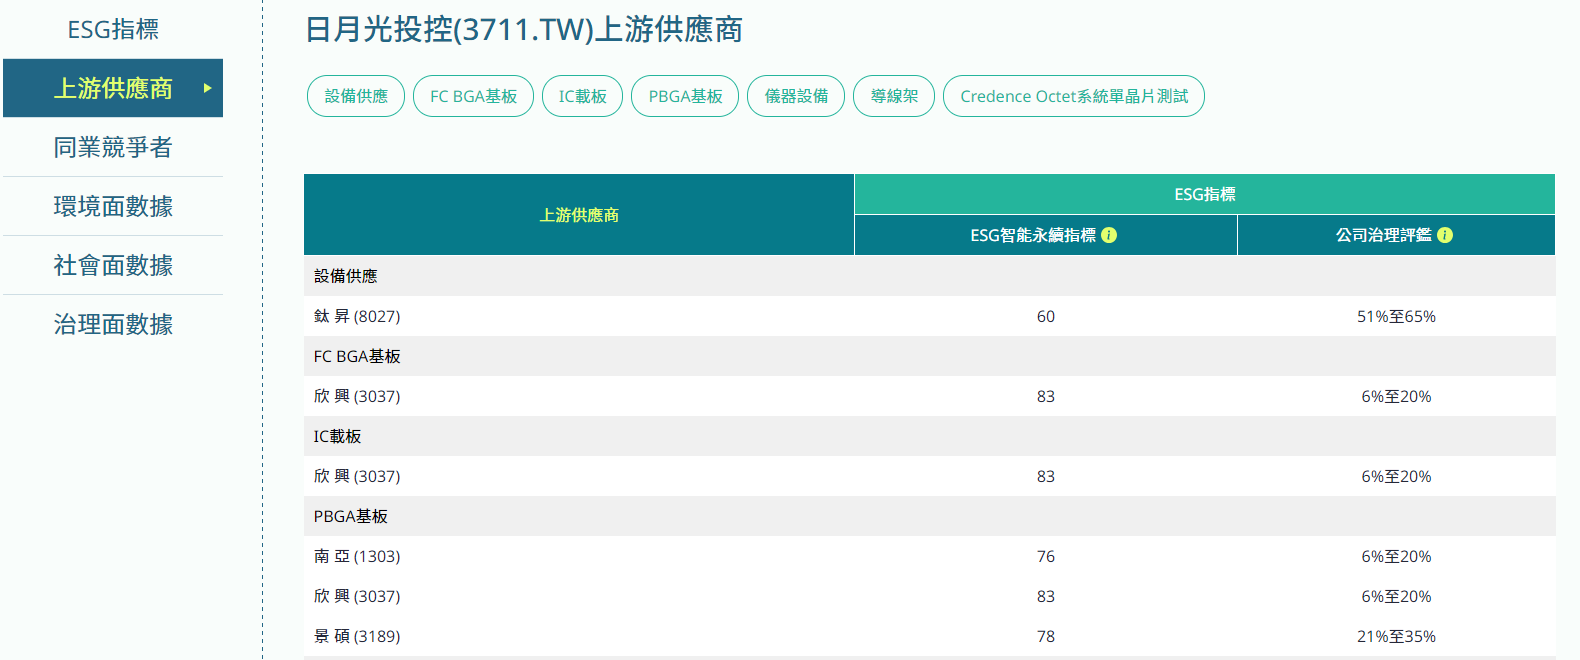Open 環境面數據 sidebar item
This screenshot has height=660, width=1580.
(113, 206)
